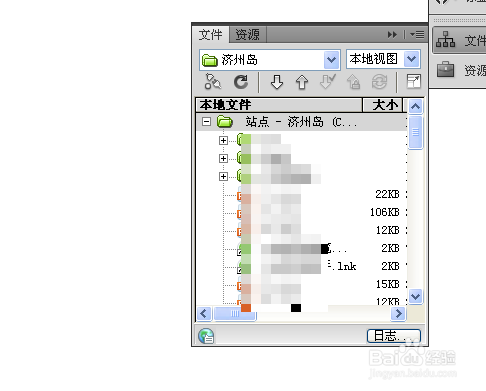Click the horizontal scrollbar thumb
This screenshot has height=391, width=486.
pyautogui.click(x=235, y=314)
